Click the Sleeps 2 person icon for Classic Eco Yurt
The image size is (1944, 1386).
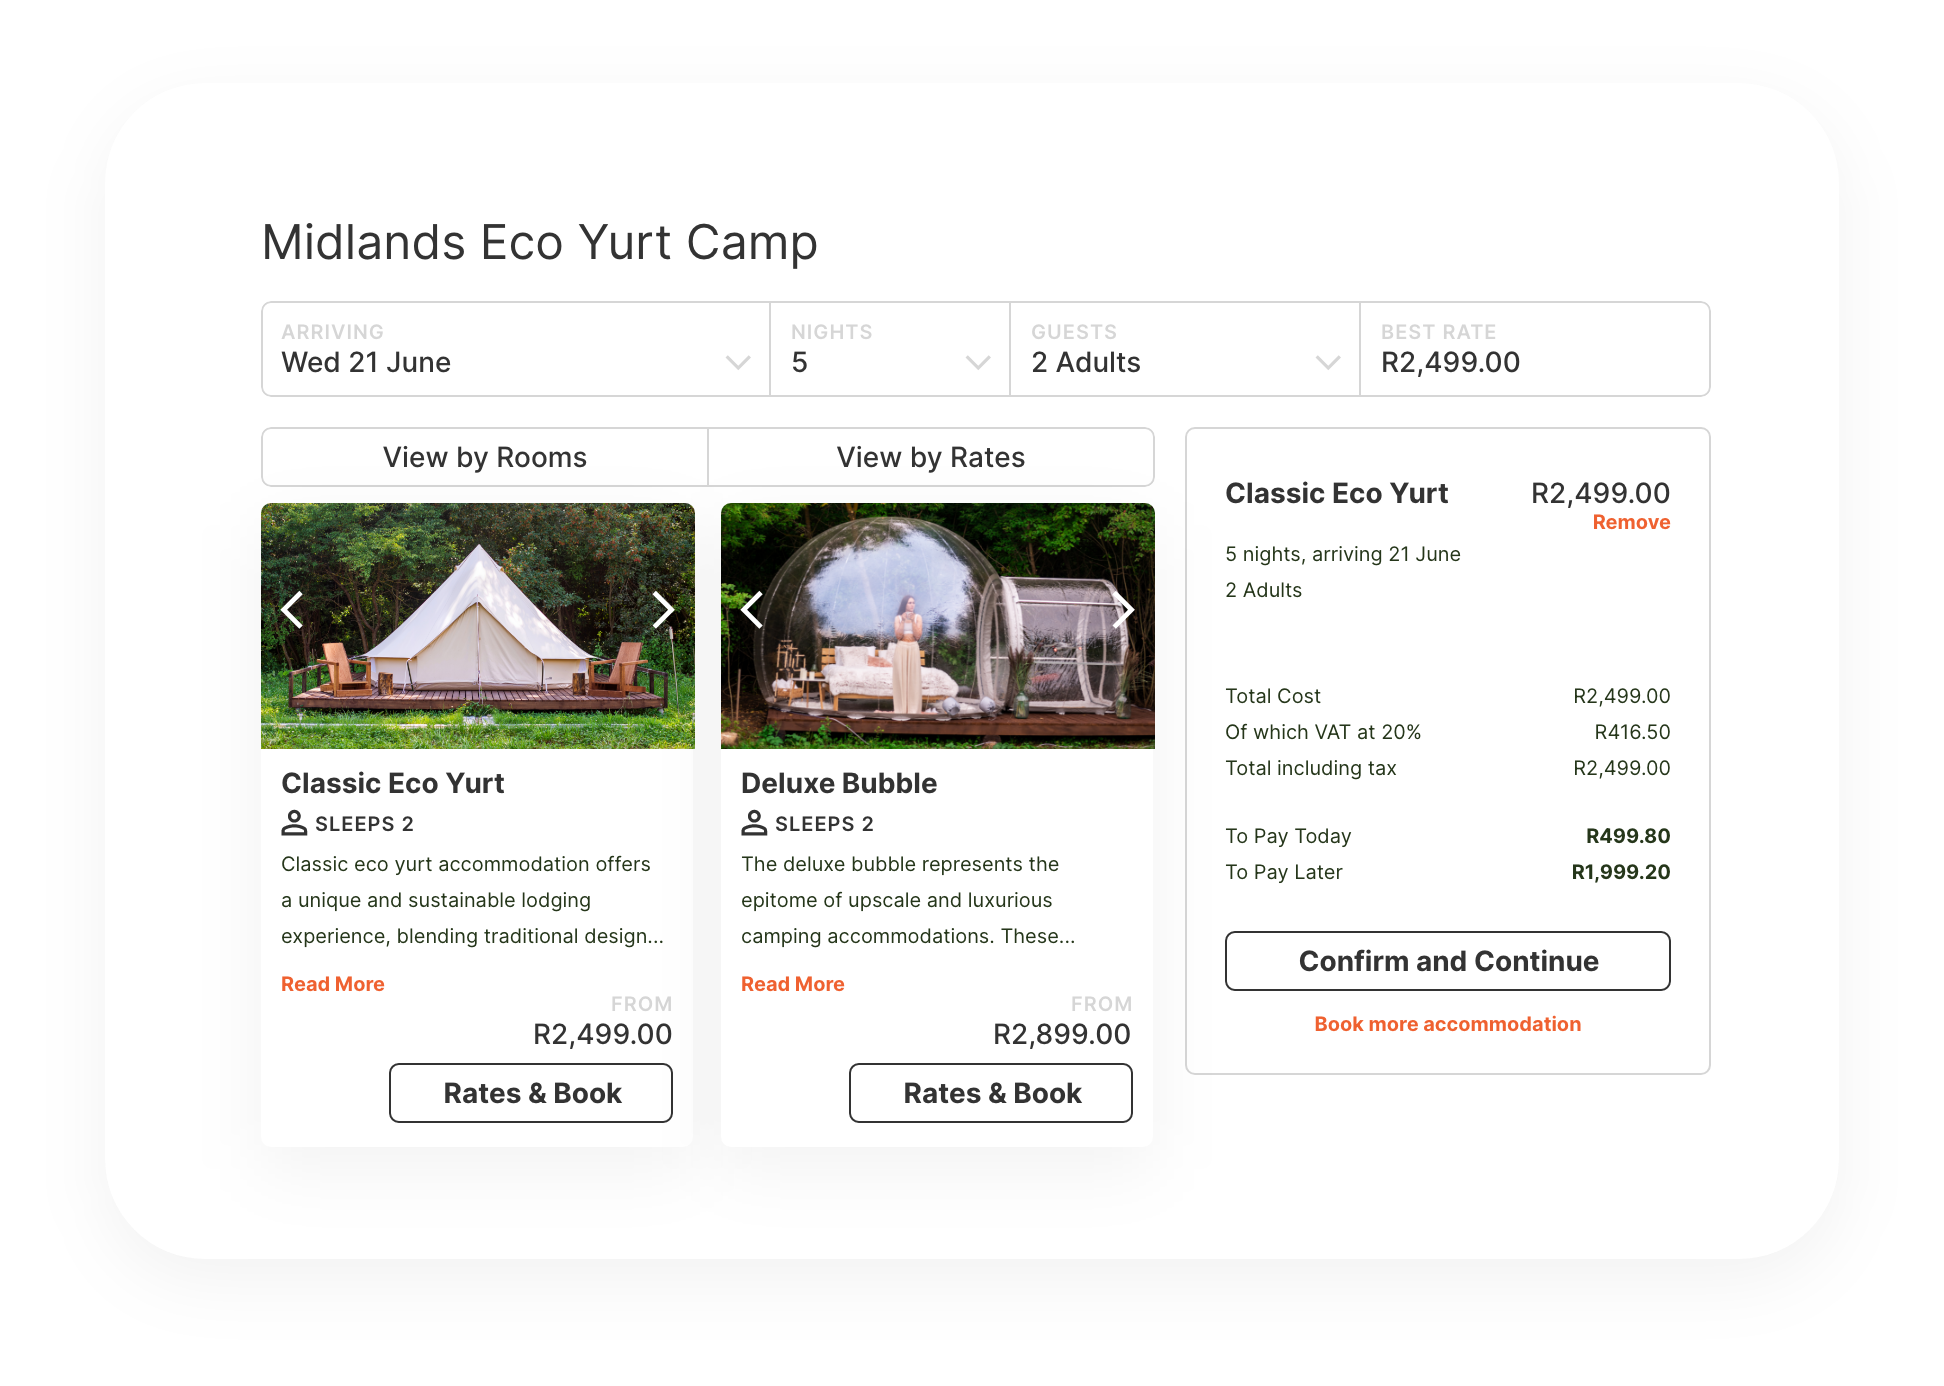(x=294, y=823)
